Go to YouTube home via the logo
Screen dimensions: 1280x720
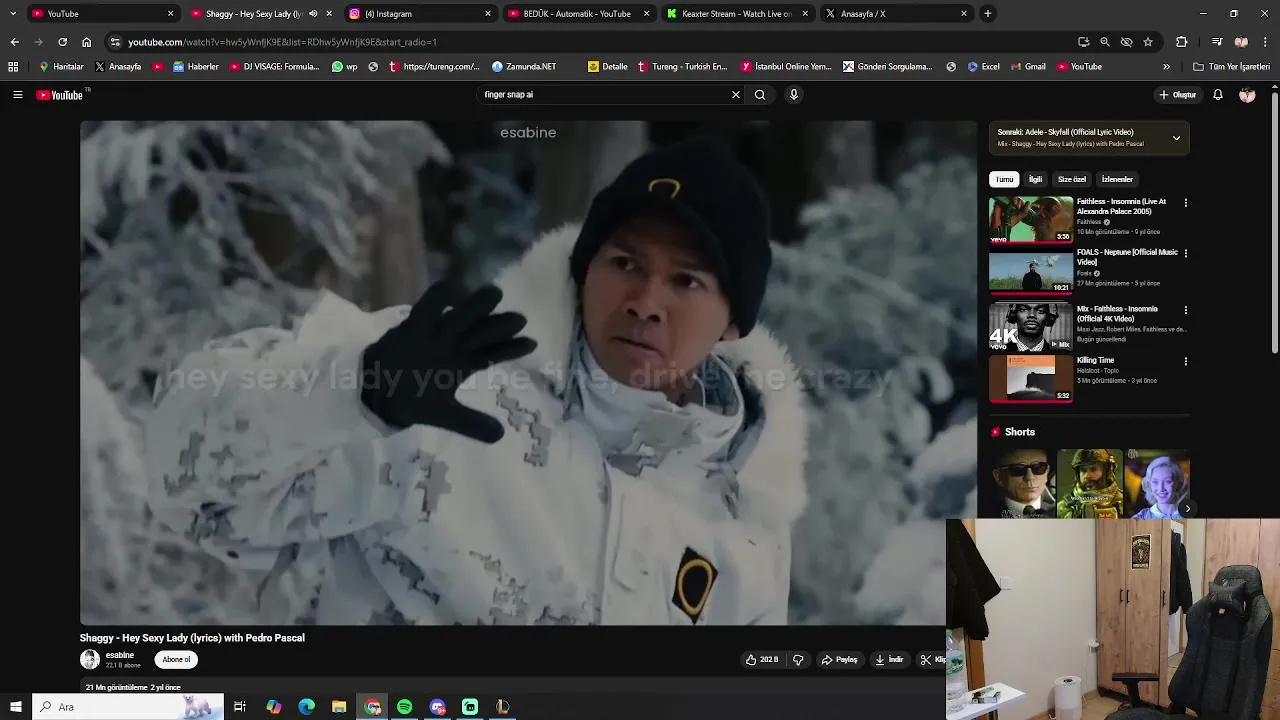coord(59,95)
